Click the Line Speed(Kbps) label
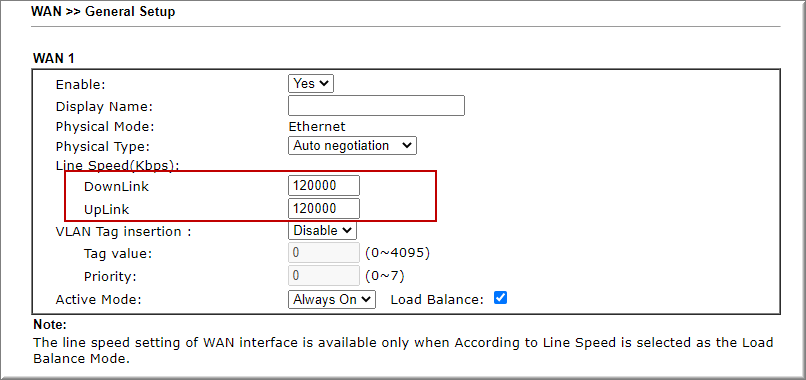Screen dimensions: 806x380 point(117,166)
